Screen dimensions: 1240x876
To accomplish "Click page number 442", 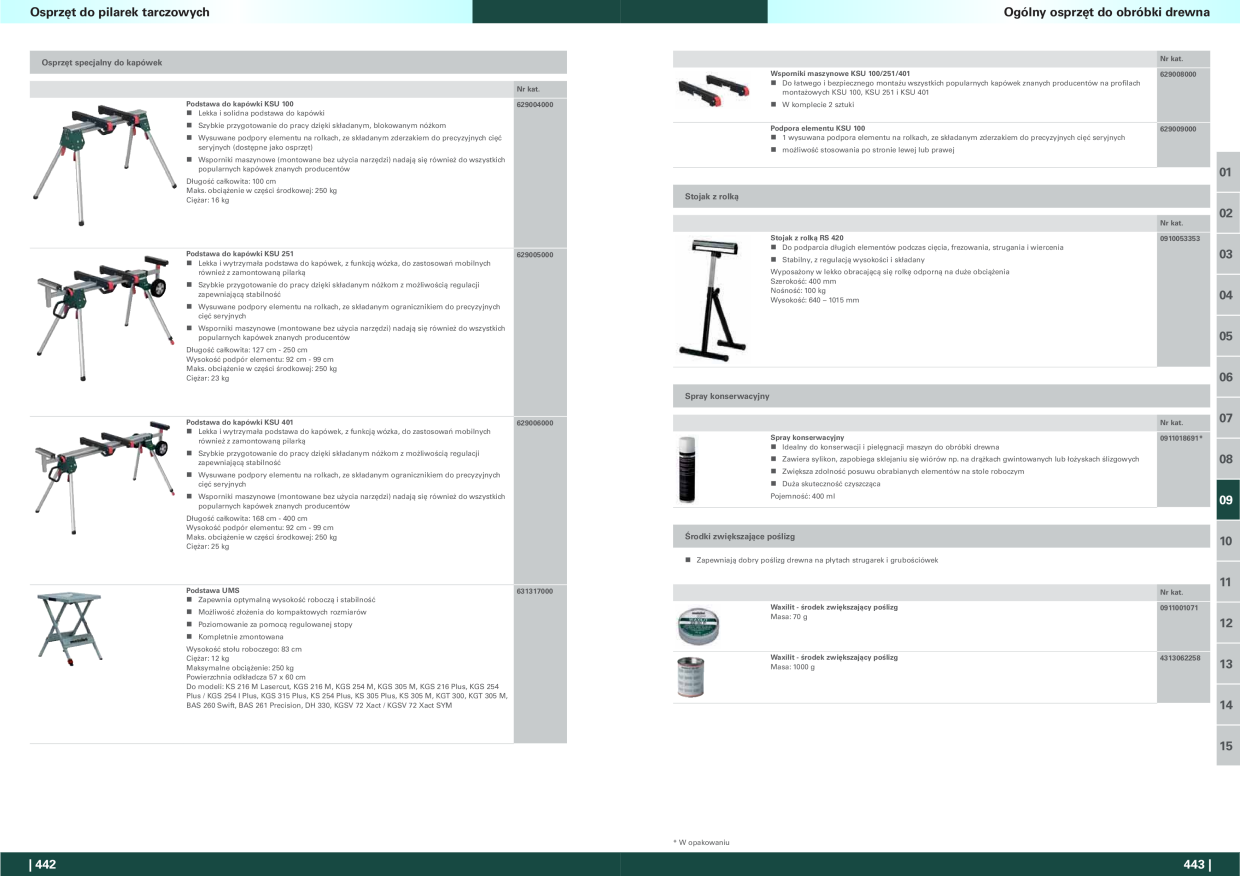I will (x=43, y=864).
